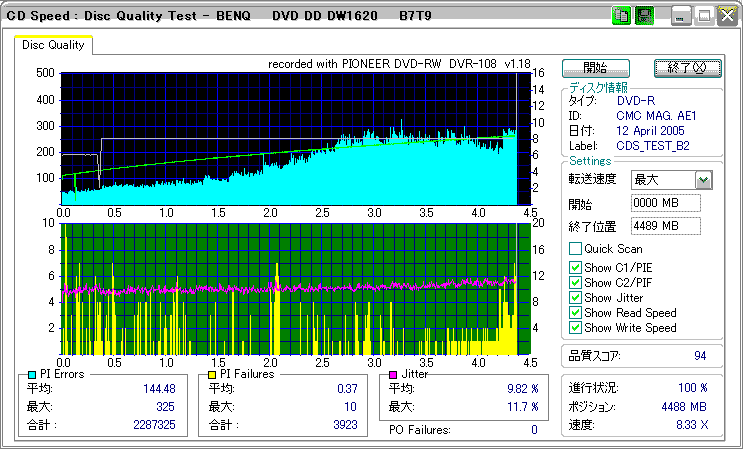Viewport: 743px width, 449px height.
Task: Click the start position 0000 MB field
Action: click(665, 204)
